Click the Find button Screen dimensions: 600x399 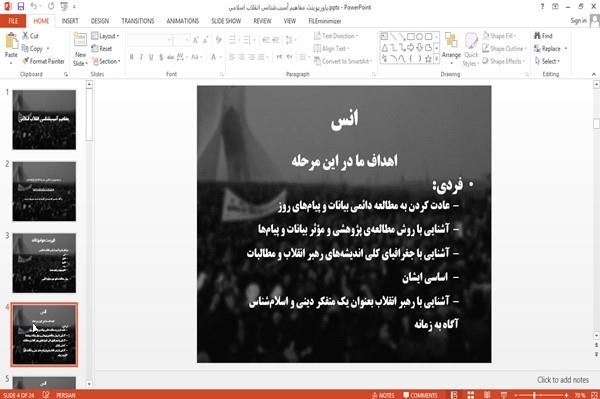[543, 36]
